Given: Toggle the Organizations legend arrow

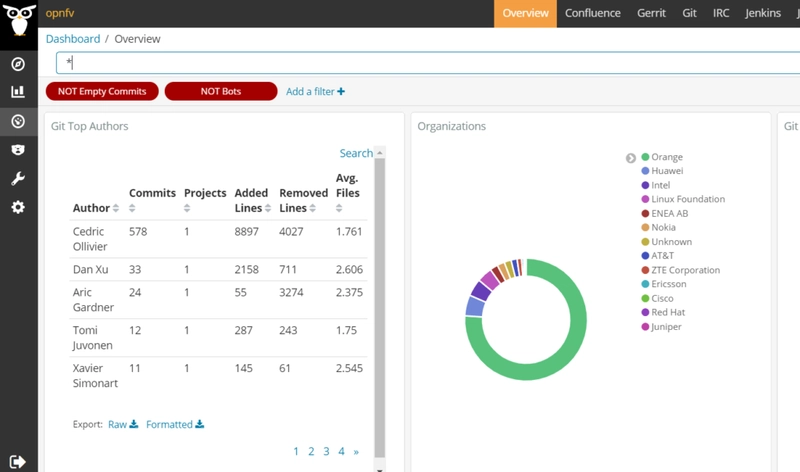Looking at the screenshot, I should 631,158.
